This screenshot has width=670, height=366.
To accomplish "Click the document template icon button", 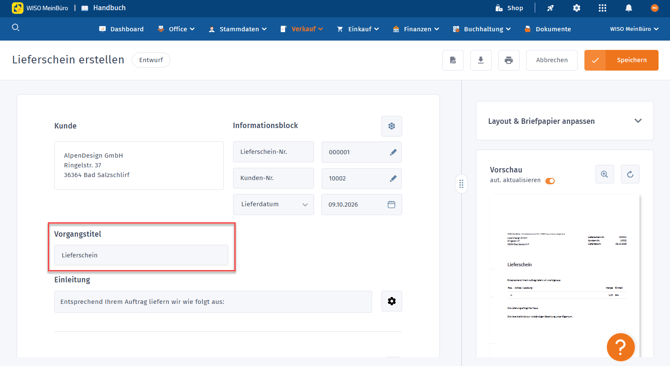I will (x=453, y=60).
